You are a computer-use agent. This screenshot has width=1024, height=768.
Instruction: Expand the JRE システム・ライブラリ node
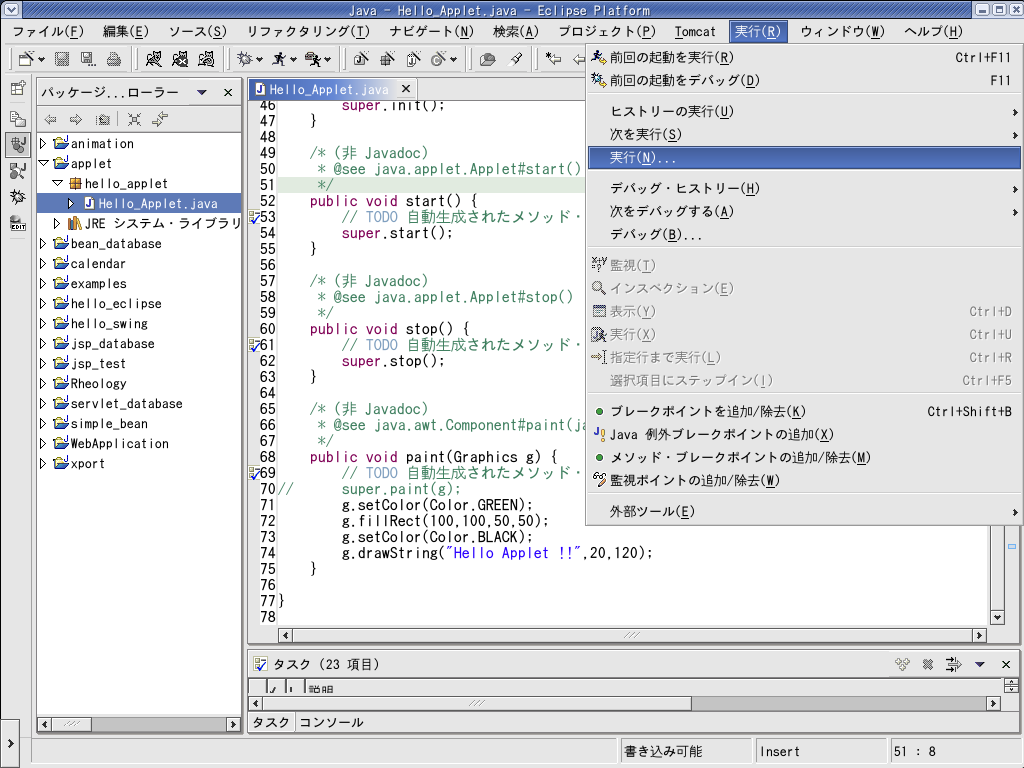pyautogui.click(x=57, y=223)
